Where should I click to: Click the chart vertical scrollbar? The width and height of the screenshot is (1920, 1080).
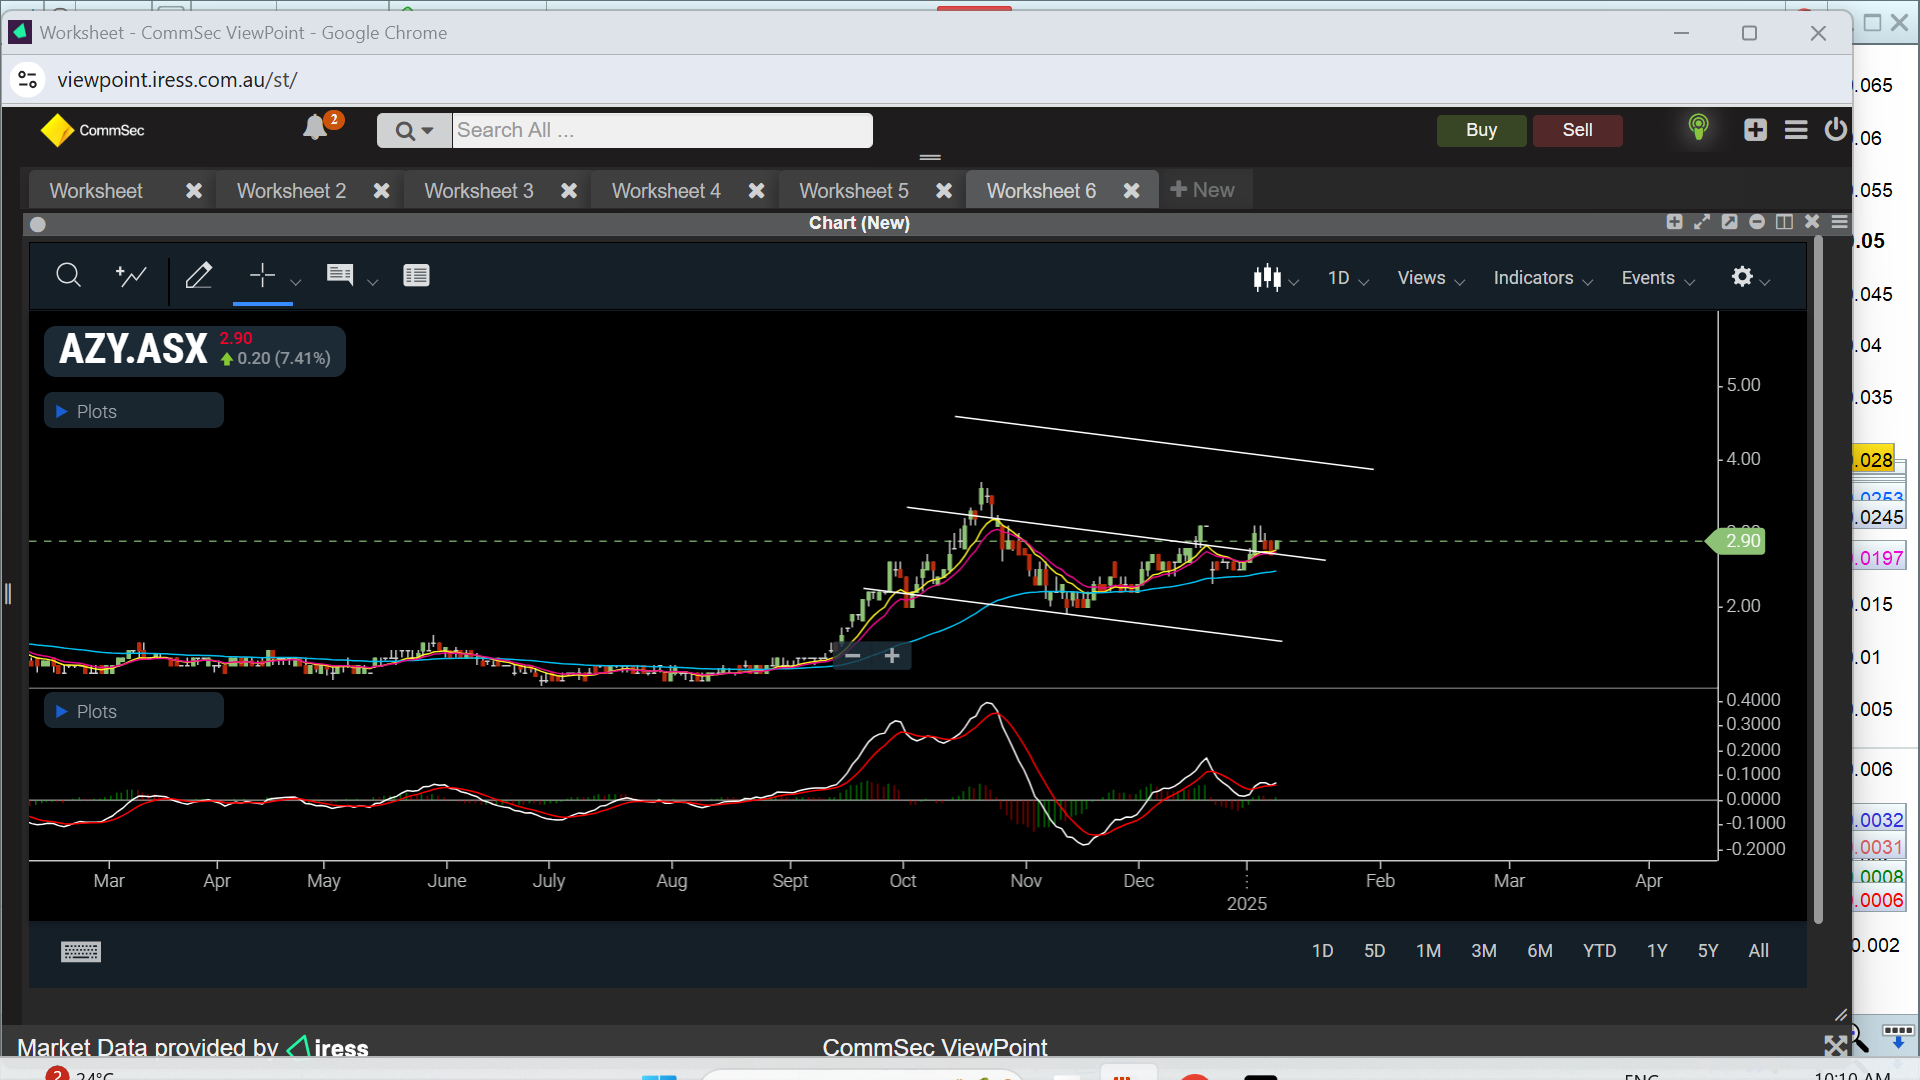coord(1818,580)
